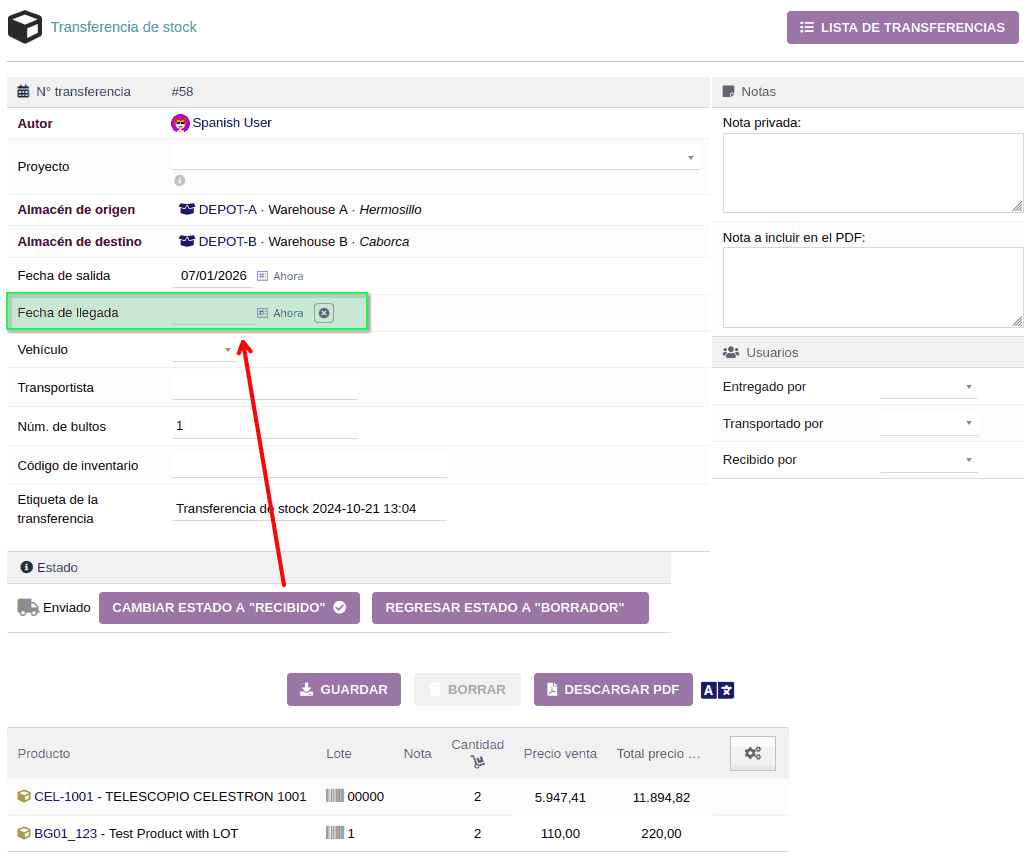Screen dimensions: 1028x866
Task: Open the Recibido por dropdown
Action: pyautogui.click(x=928, y=460)
